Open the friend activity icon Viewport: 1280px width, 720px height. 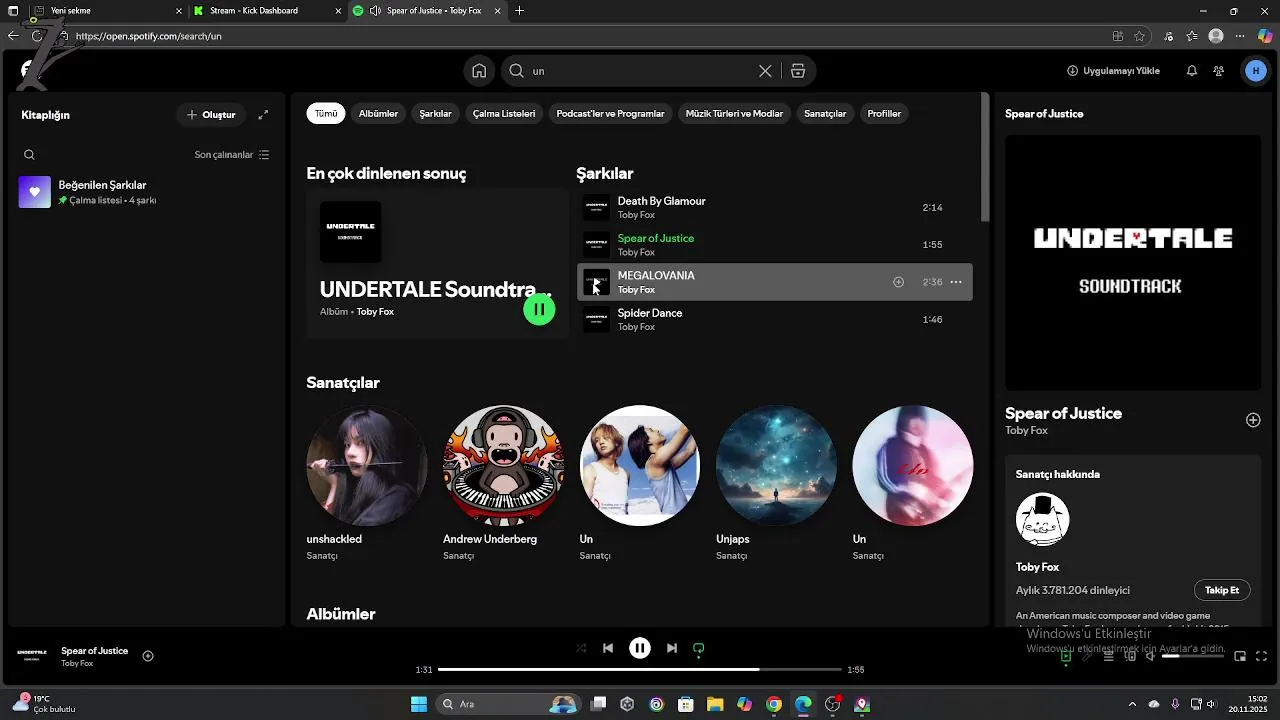point(1218,71)
